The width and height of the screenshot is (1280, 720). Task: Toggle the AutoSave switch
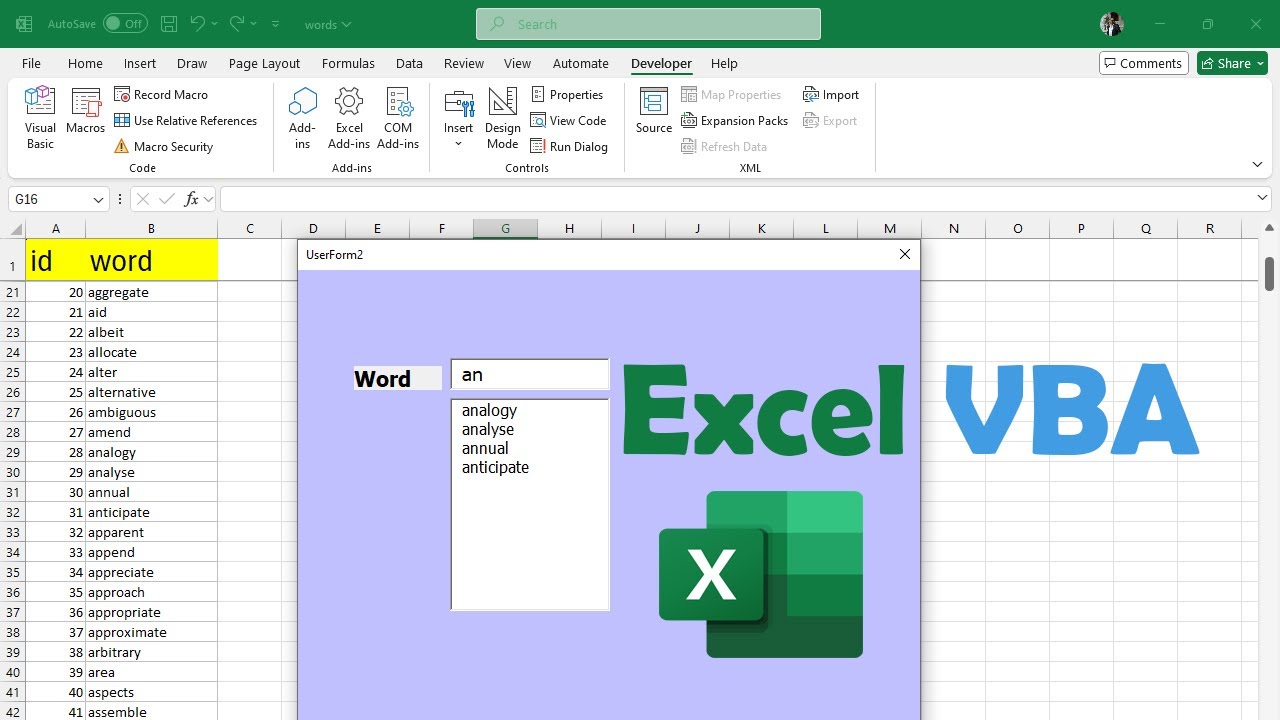coord(125,23)
